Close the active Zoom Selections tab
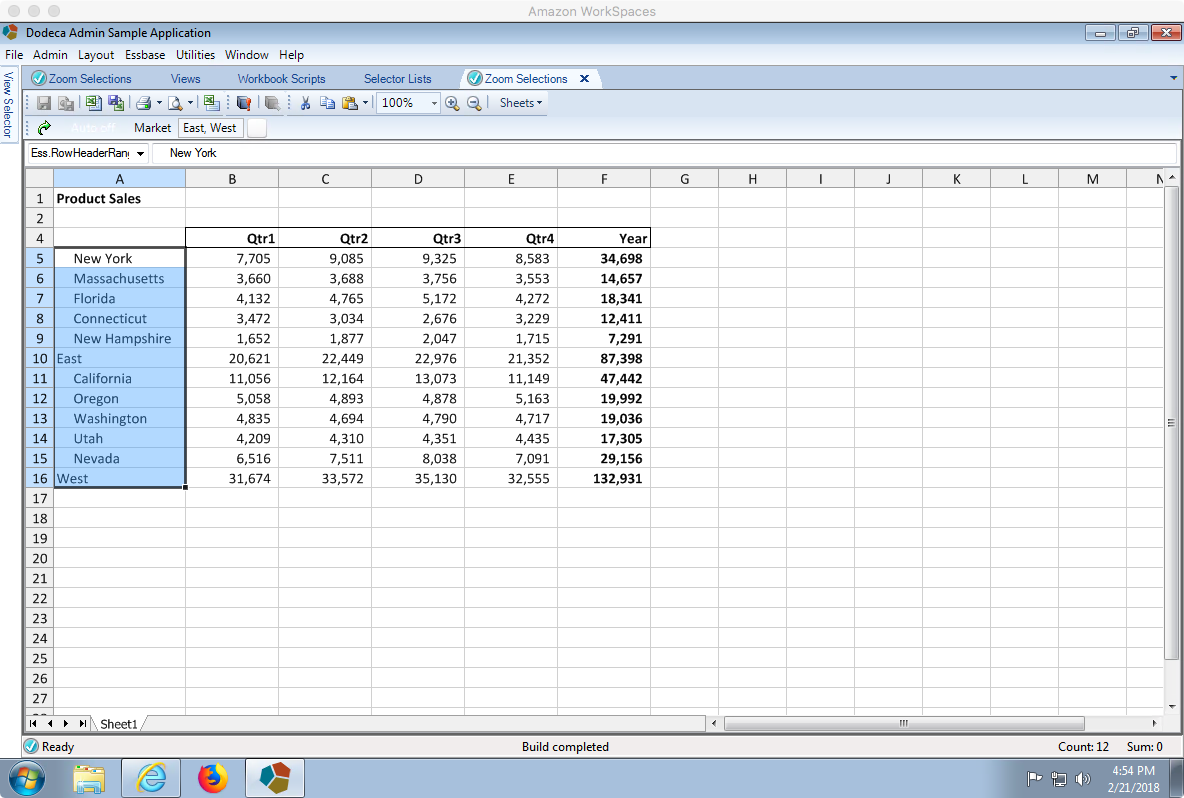The height and width of the screenshot is (798, 1184). [584, 79]
